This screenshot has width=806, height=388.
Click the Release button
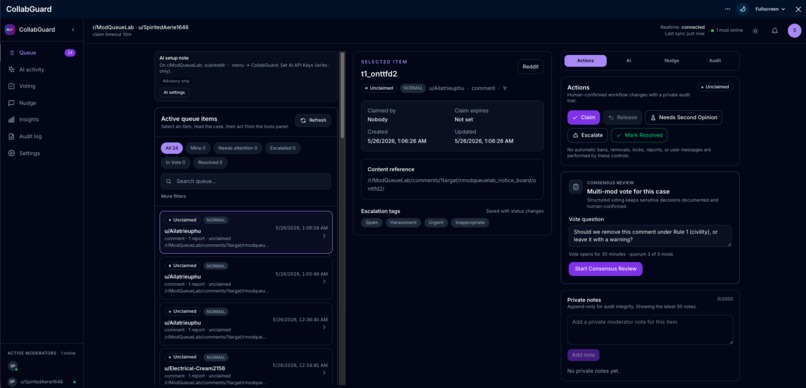pos(622,118)
